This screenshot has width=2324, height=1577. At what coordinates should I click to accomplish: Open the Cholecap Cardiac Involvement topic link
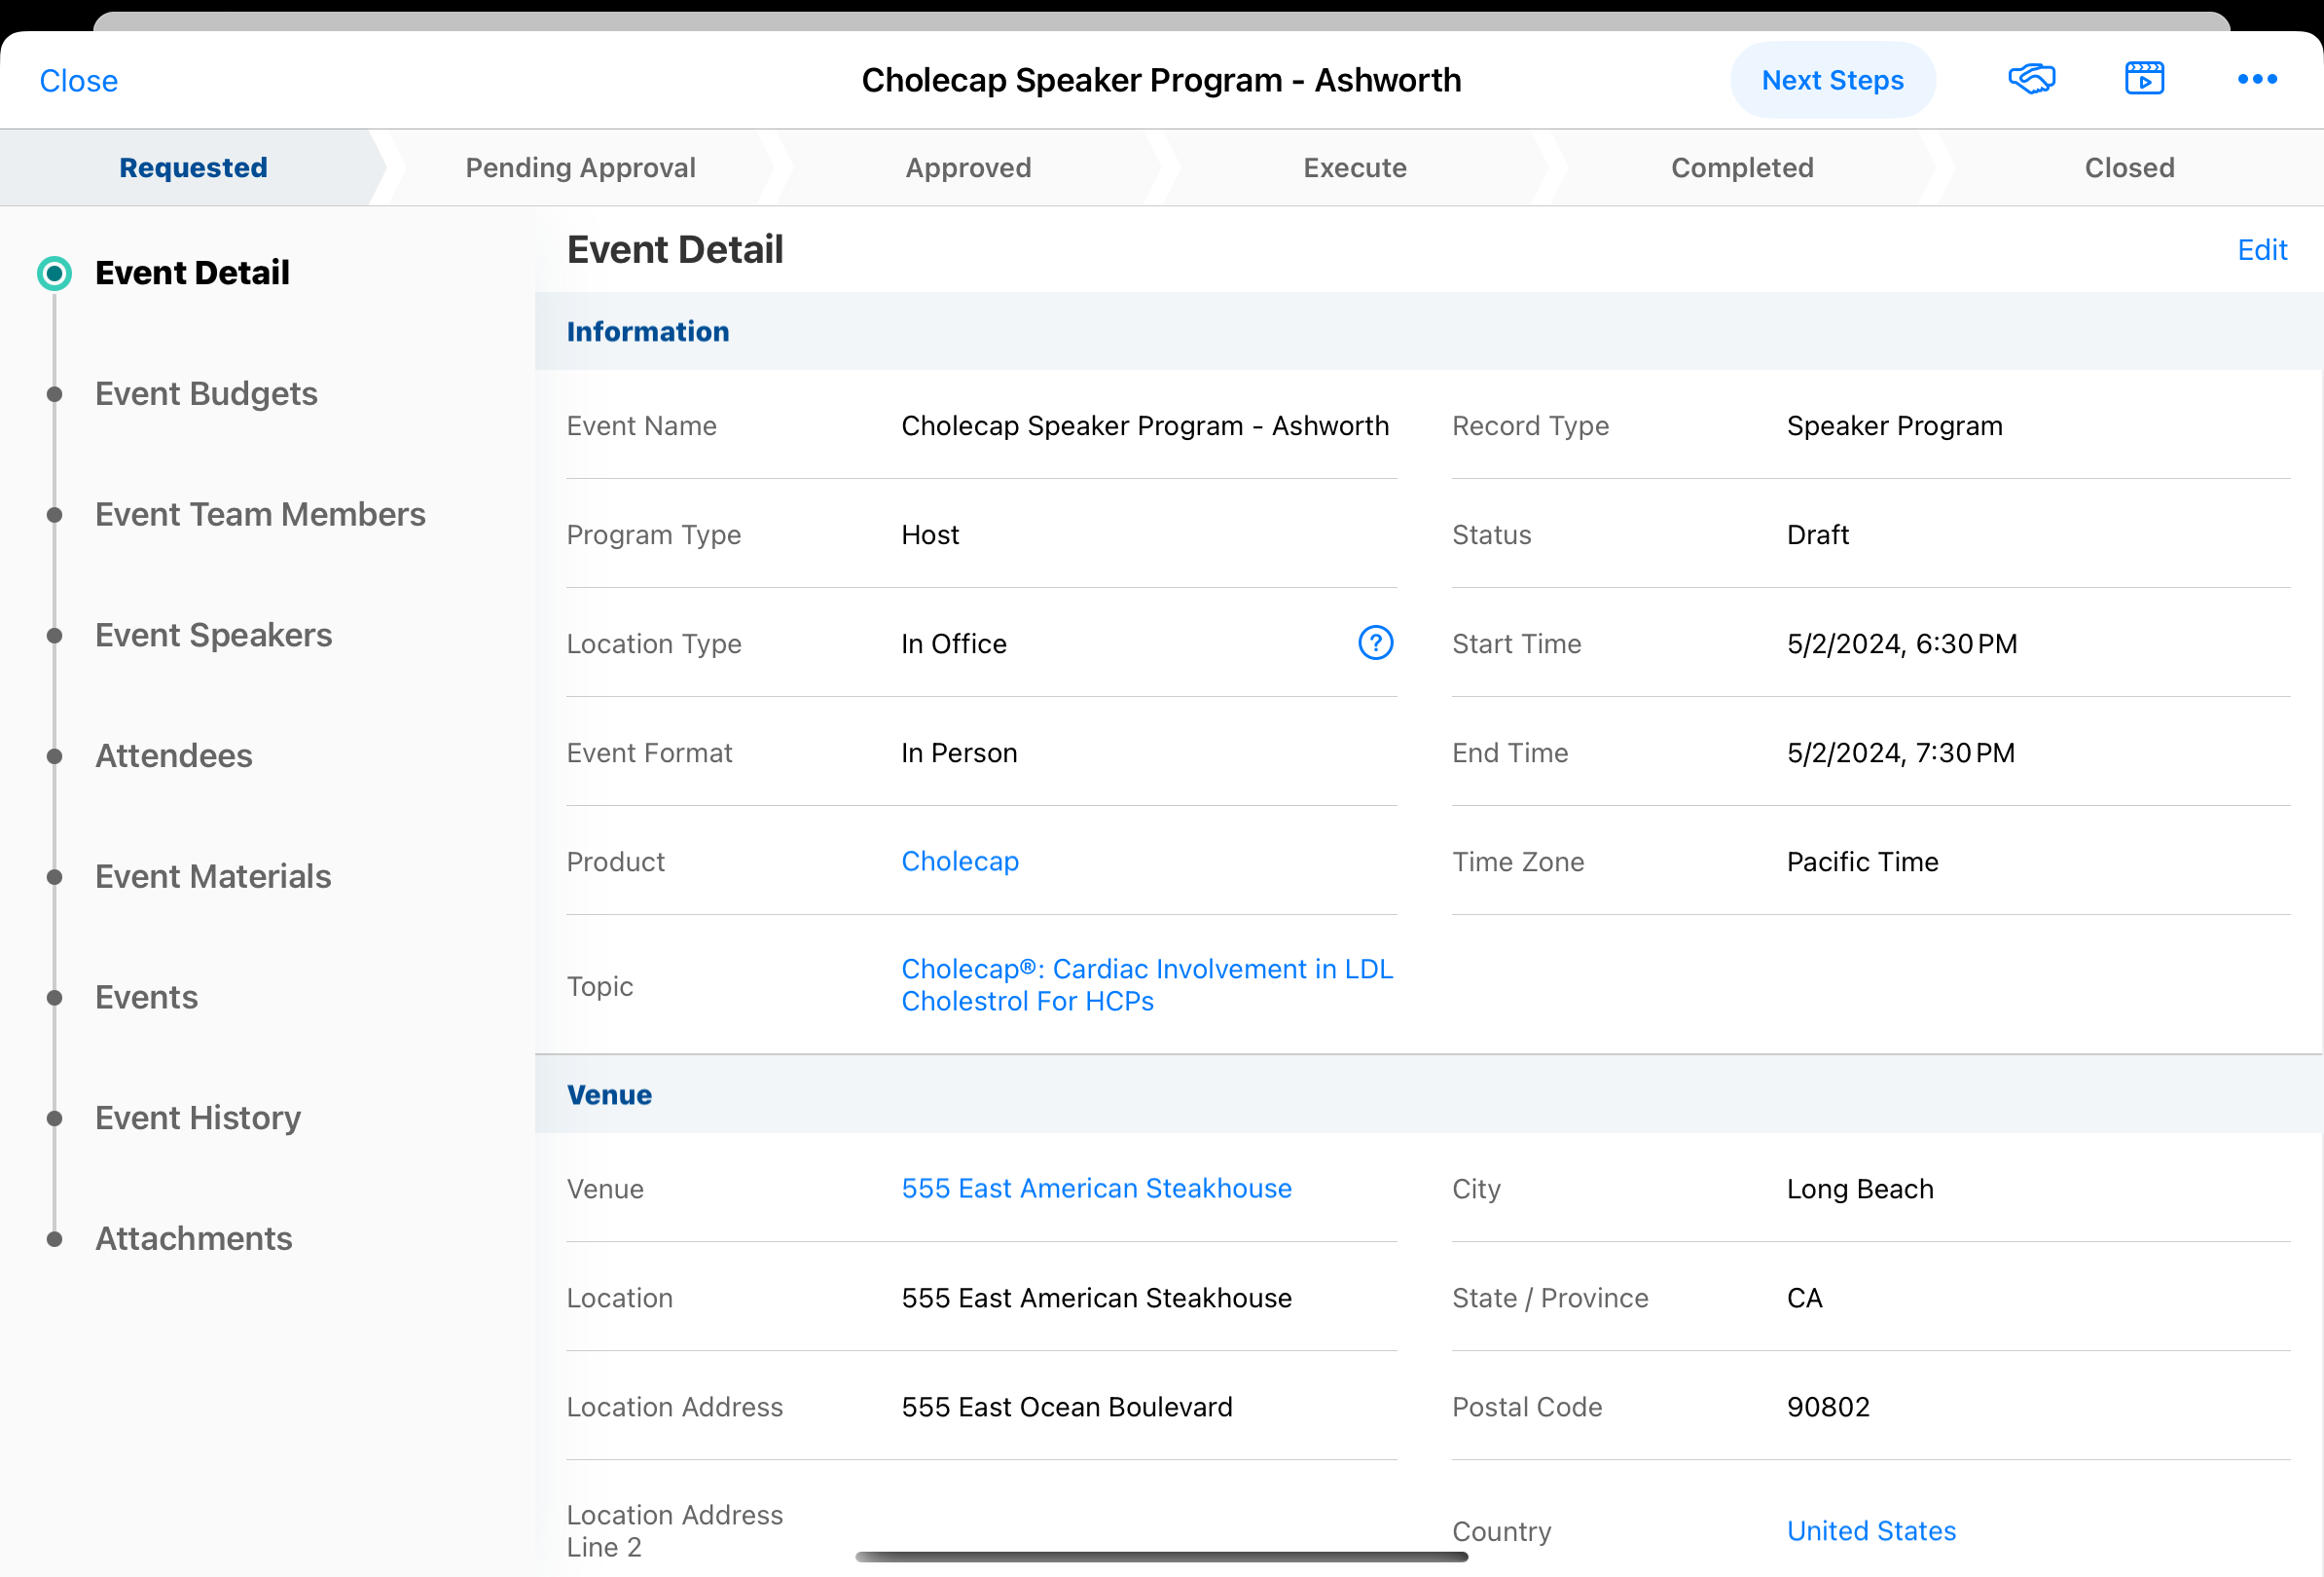coord(1146,985)
